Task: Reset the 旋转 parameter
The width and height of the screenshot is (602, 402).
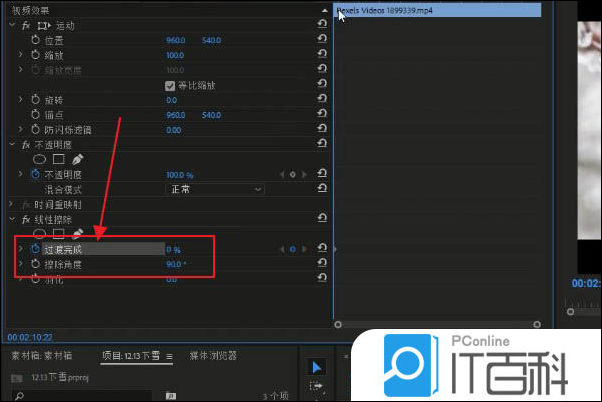Action: [x=322, y=98]
